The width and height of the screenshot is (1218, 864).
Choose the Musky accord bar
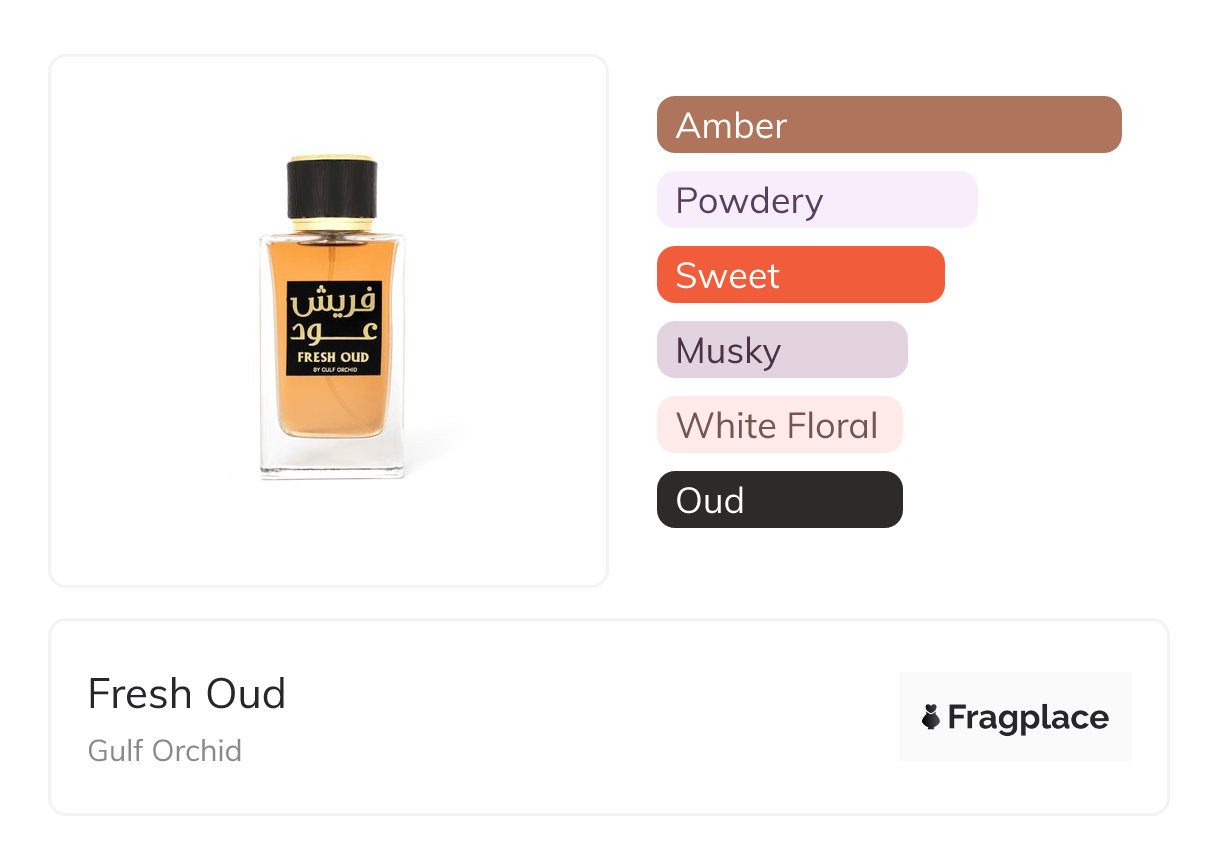781,350
